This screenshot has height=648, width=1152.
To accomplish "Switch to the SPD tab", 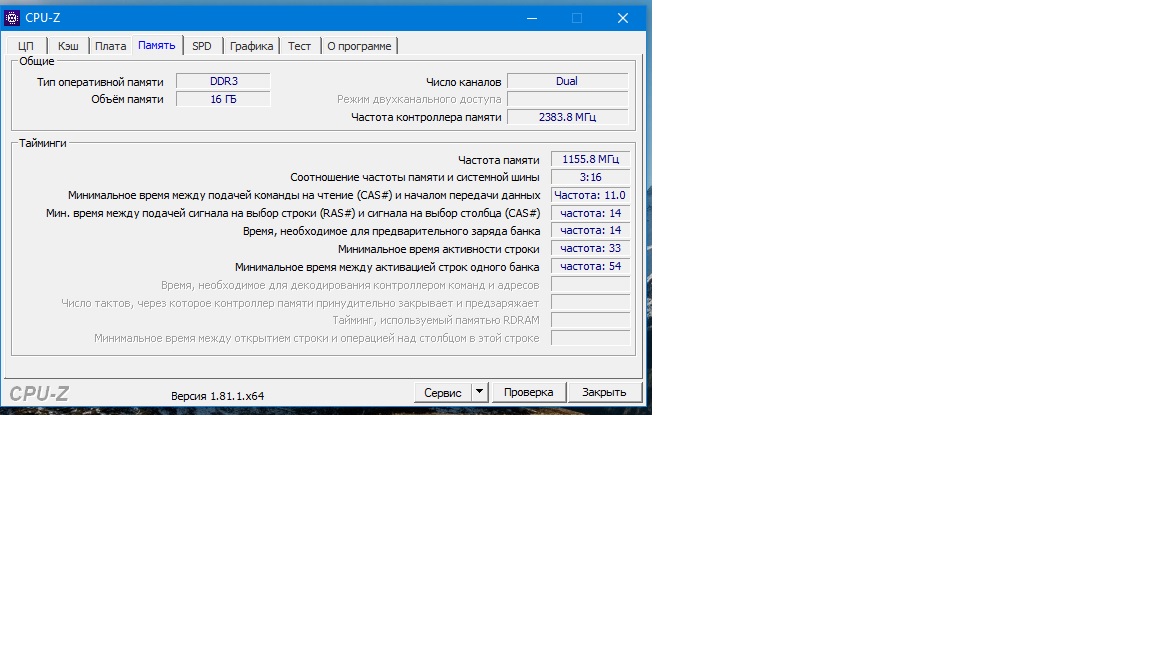I will point(201,46).
